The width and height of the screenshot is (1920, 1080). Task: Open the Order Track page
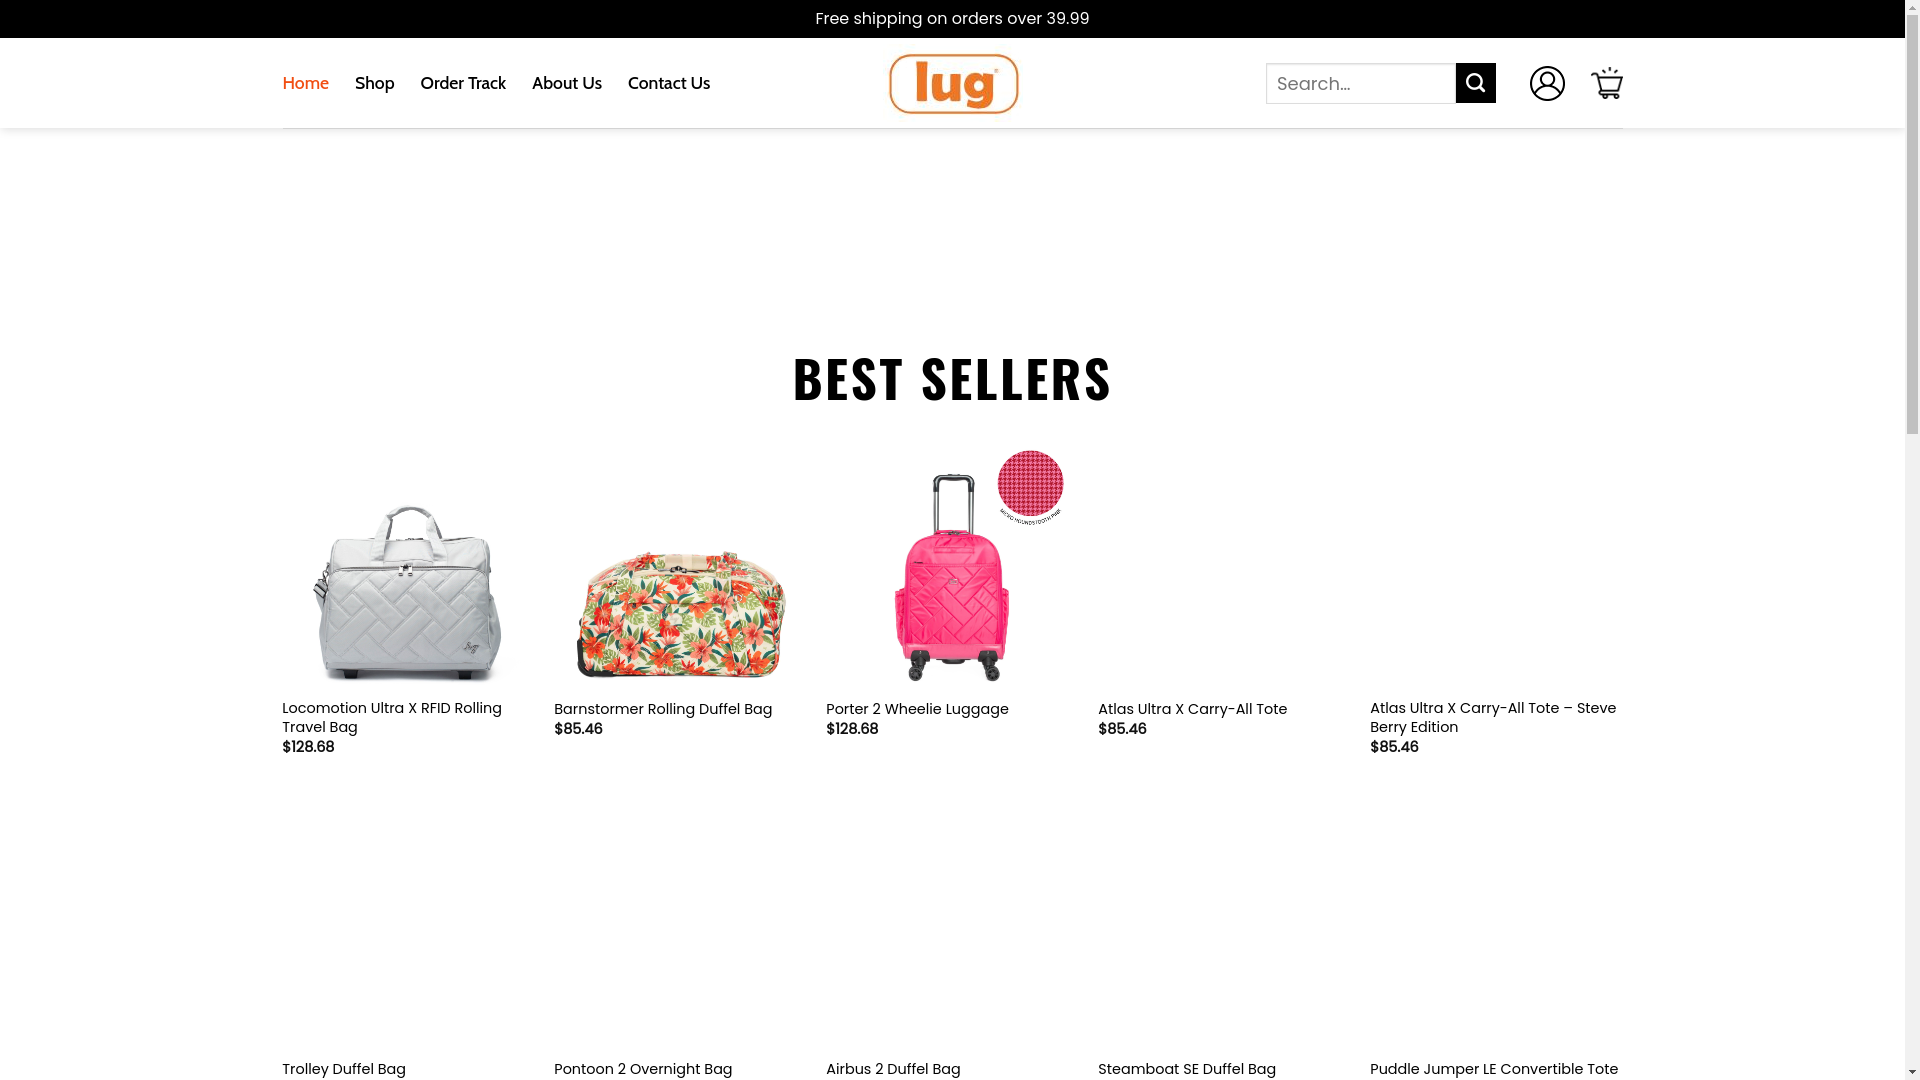(x=463, y=83)
